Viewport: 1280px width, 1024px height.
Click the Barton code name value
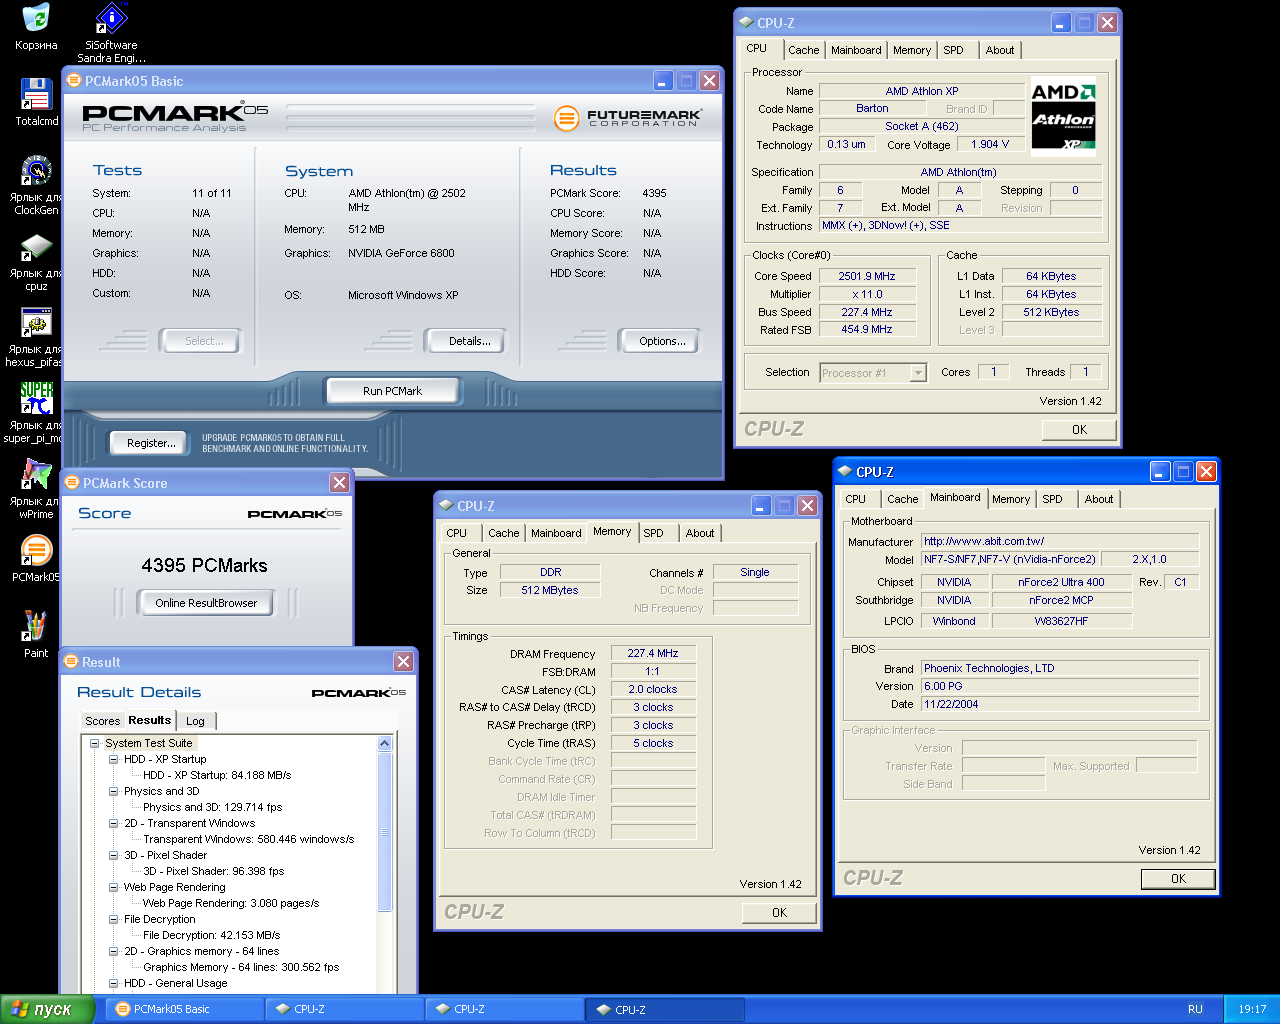pyautogui.click(x=872, y=108)
